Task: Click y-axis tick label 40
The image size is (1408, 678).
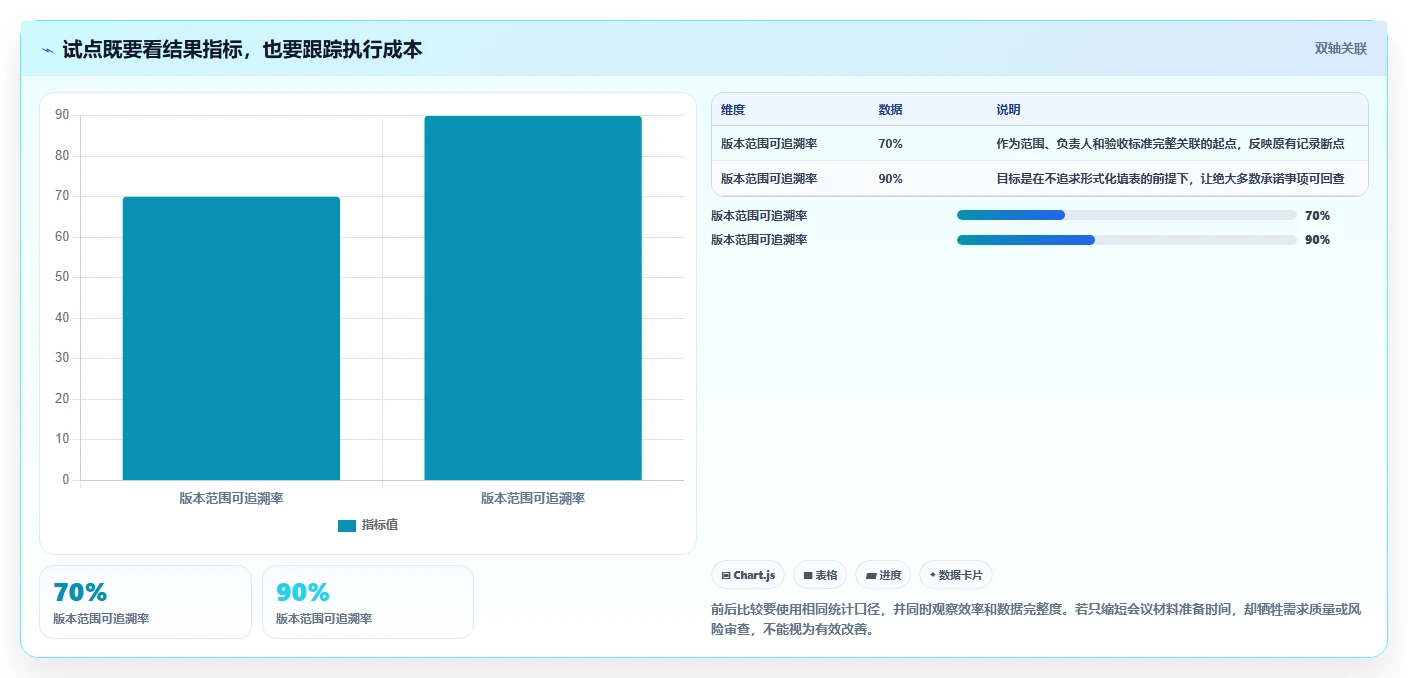Action: (x=62, y=318)
